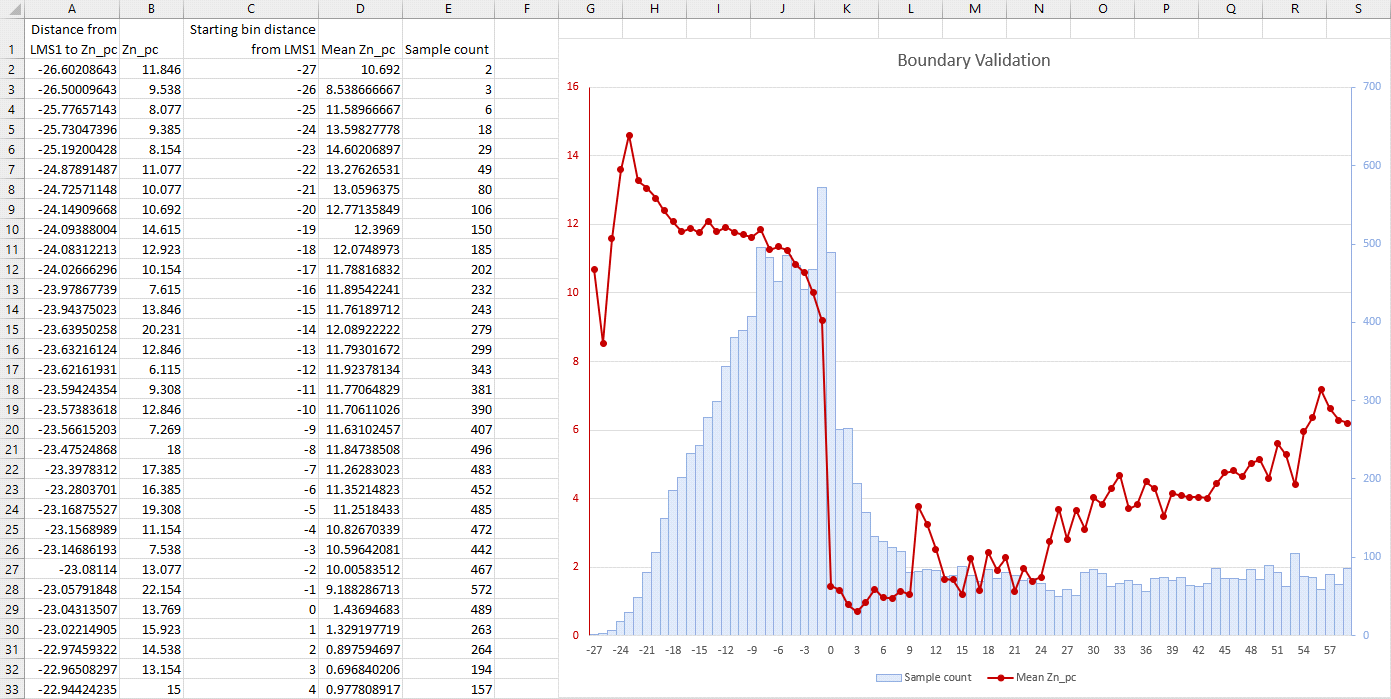Select the chart title Boundary Validation
The width and height of the screenshot is (1391, 699).
pos(973,60)
